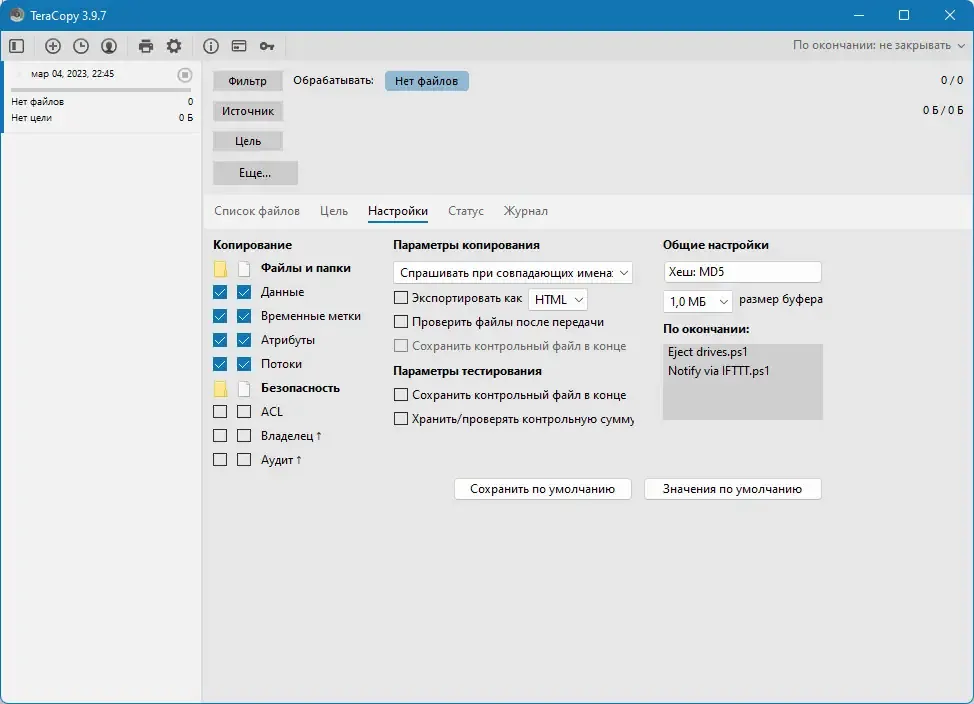
Task: Click the key license icon
Action: click(266, 46)
